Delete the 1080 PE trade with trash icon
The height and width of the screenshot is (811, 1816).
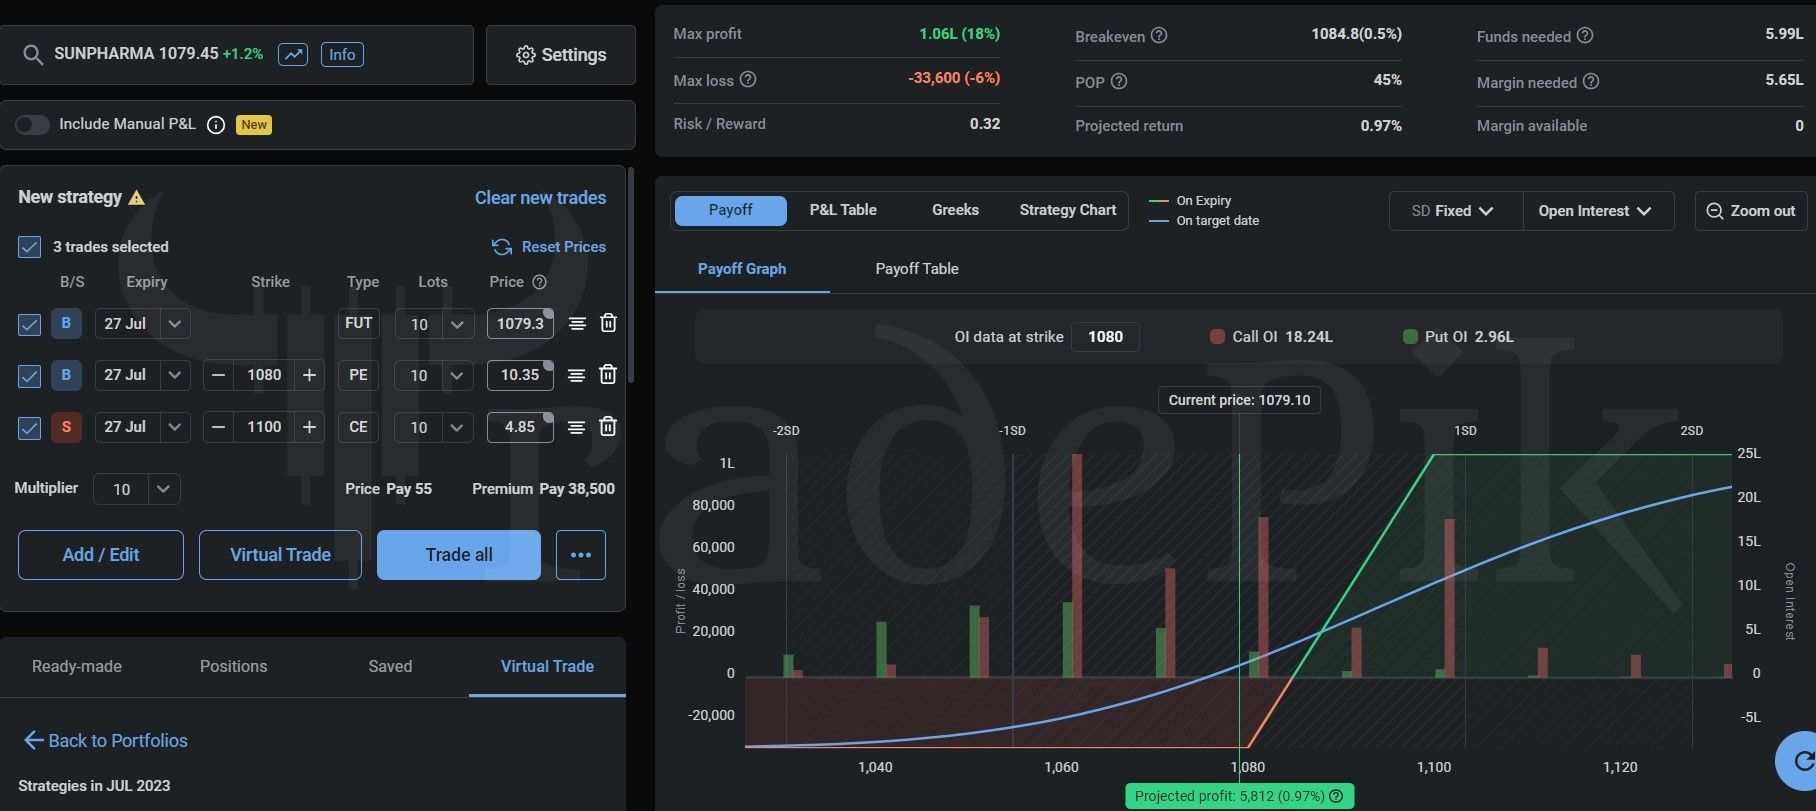(608, 374)
